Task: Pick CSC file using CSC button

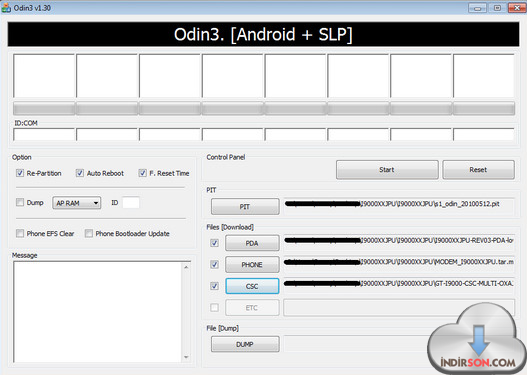Action: pyautogui.click(x=252, y=286)
